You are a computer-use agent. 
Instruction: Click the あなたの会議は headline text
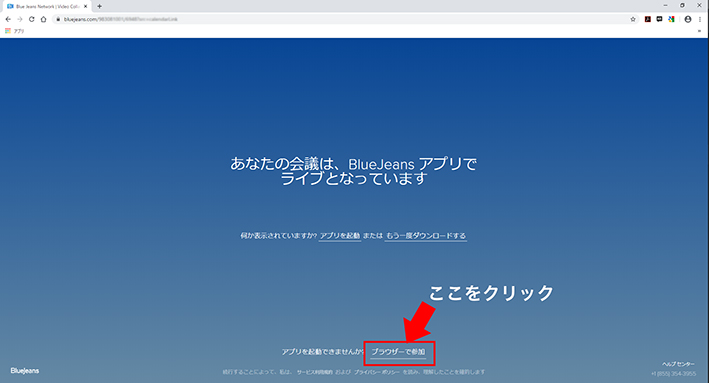point(353,171)
